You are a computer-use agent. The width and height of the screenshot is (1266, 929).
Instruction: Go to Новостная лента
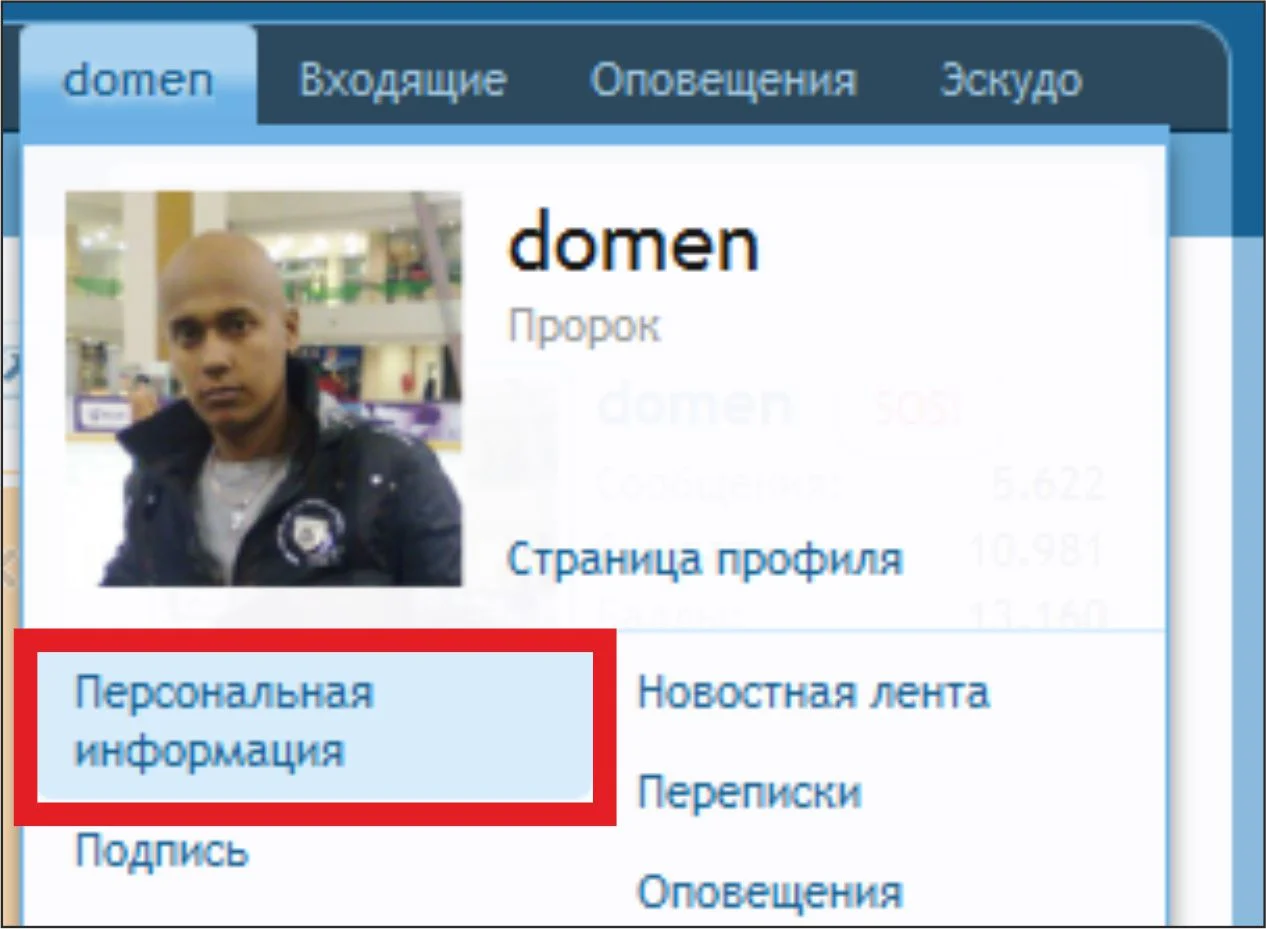pos(813,692)
